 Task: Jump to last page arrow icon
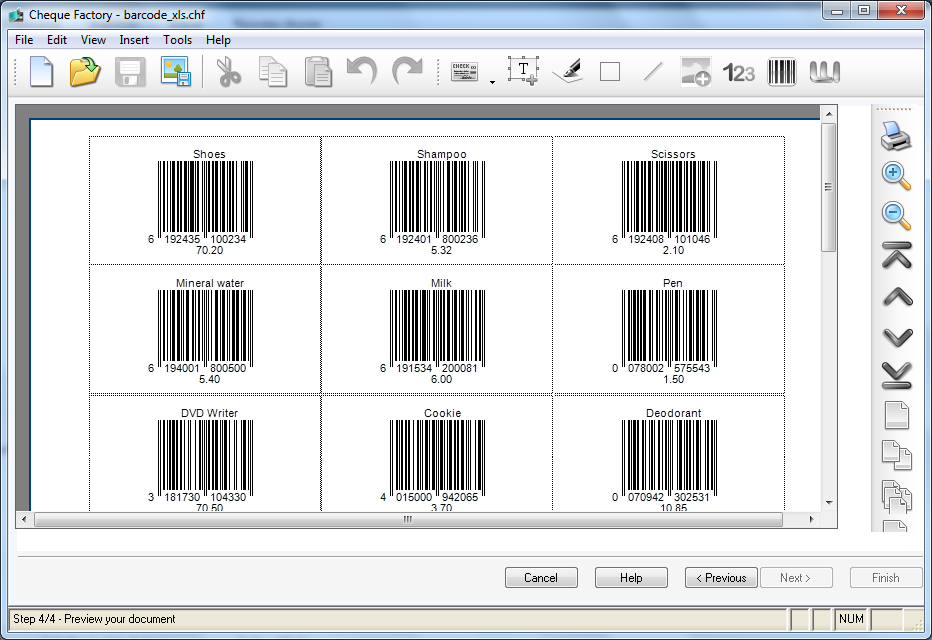897,375
